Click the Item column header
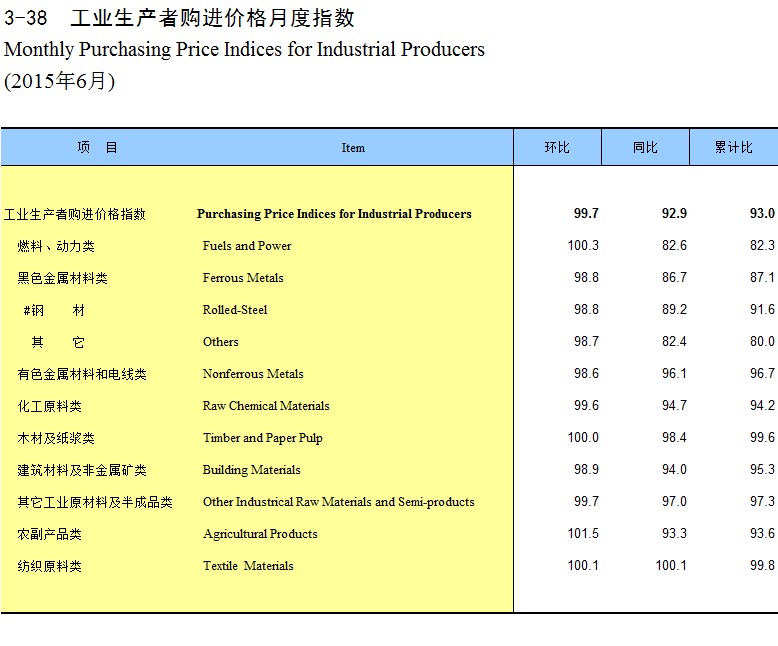The height and width of the screenshot is (646, 778). [x=353, y=148]
